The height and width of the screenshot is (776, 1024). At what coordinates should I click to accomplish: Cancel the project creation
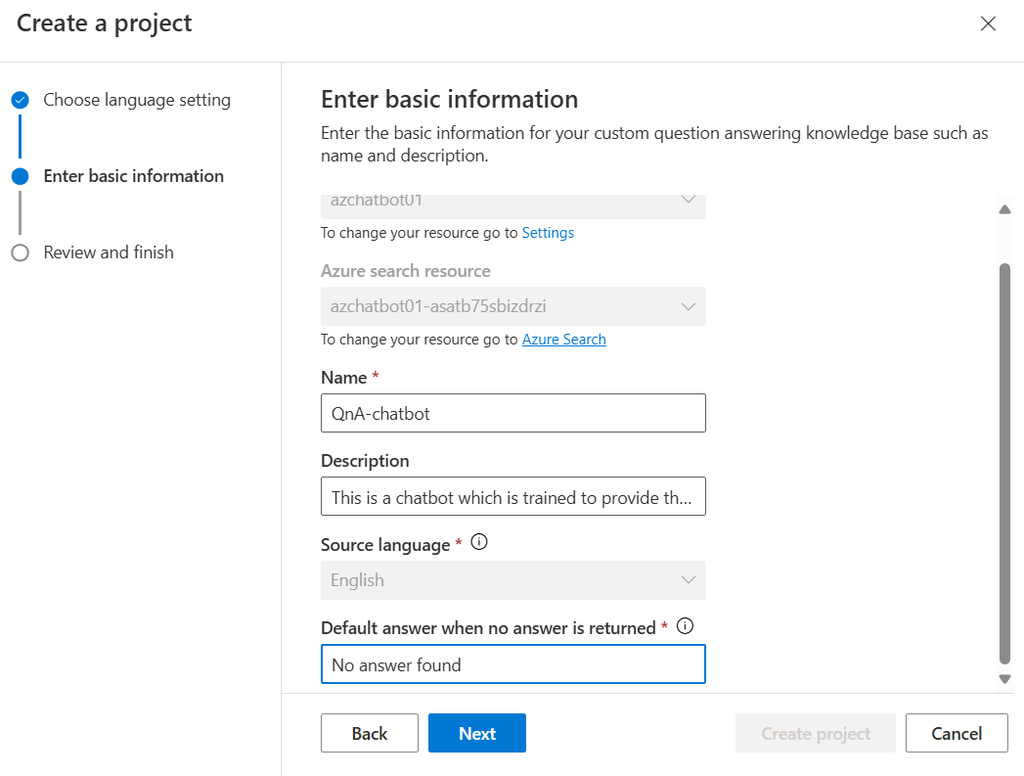tap(957, 733)
